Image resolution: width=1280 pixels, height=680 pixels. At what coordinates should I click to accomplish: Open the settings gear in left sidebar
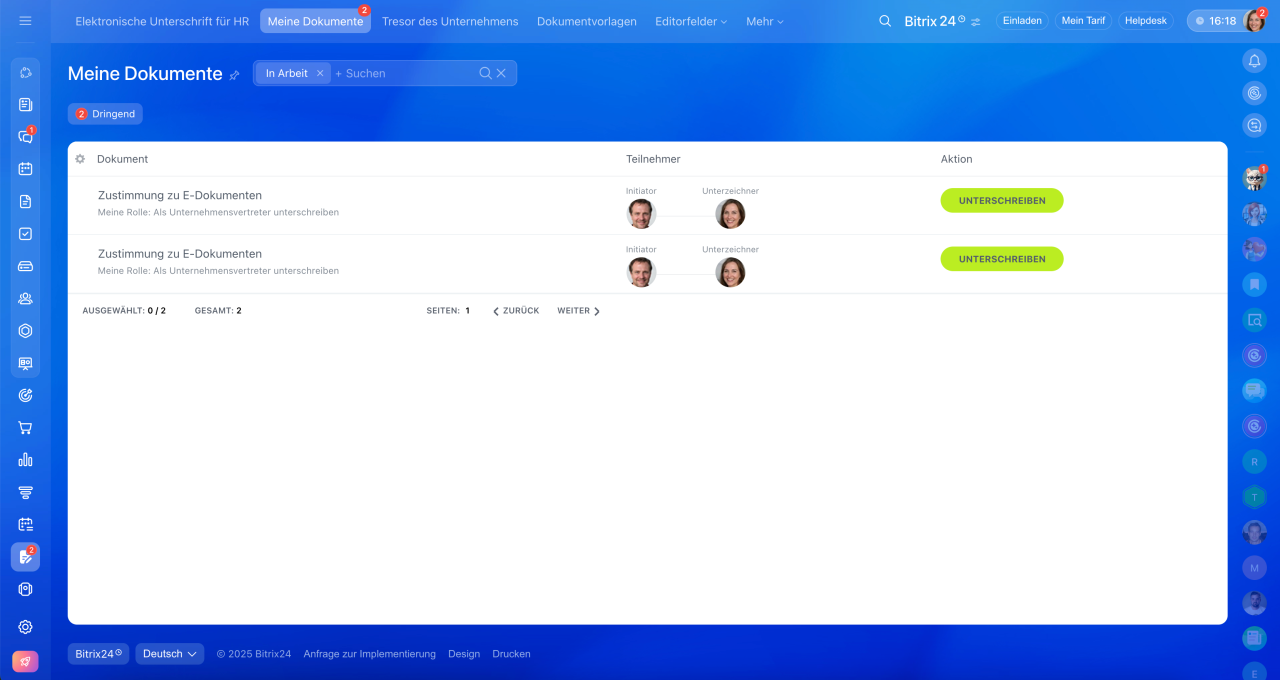point(26,627)
